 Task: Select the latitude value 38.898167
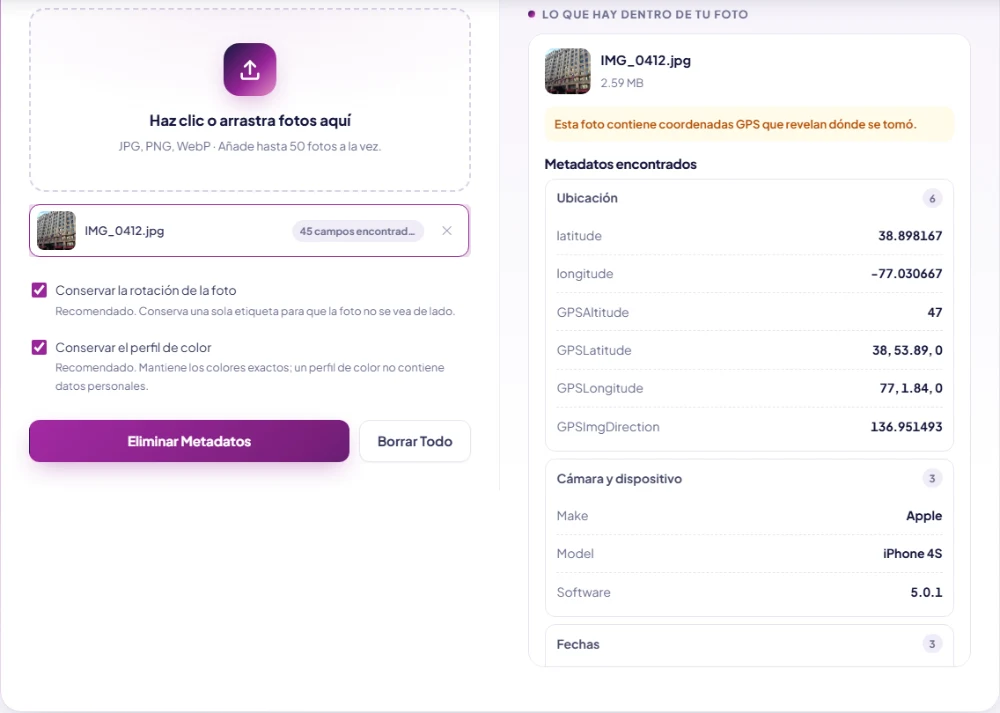click(x=910, y=235)
